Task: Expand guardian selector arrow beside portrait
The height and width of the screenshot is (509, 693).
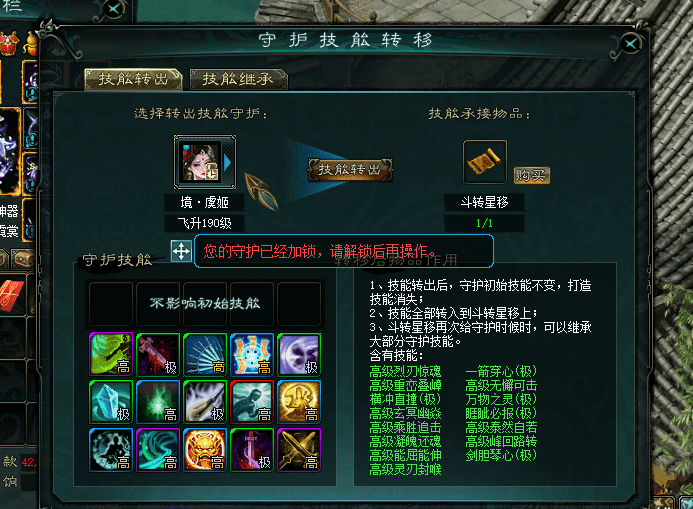Action: pyautogui.click(x=228, y=162)
